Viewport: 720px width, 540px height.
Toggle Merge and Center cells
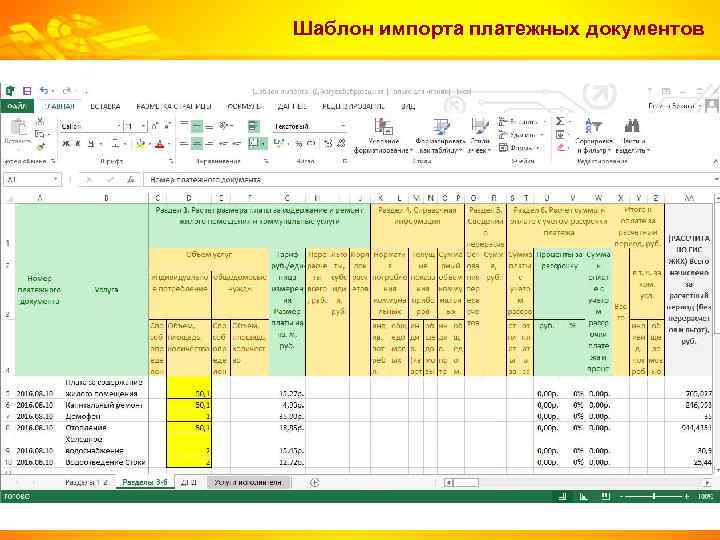(x=255, y=144)
